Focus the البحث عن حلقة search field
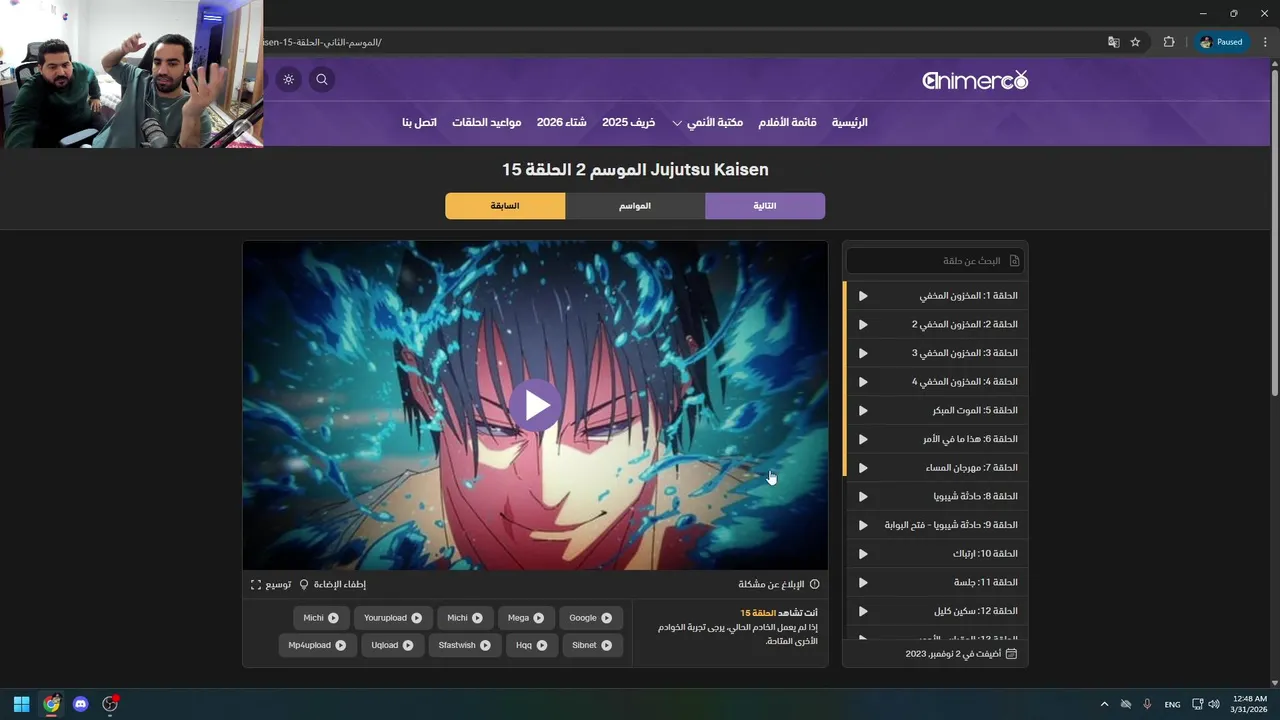This screenshot has height=720, width=1280. tap(936, 261)
